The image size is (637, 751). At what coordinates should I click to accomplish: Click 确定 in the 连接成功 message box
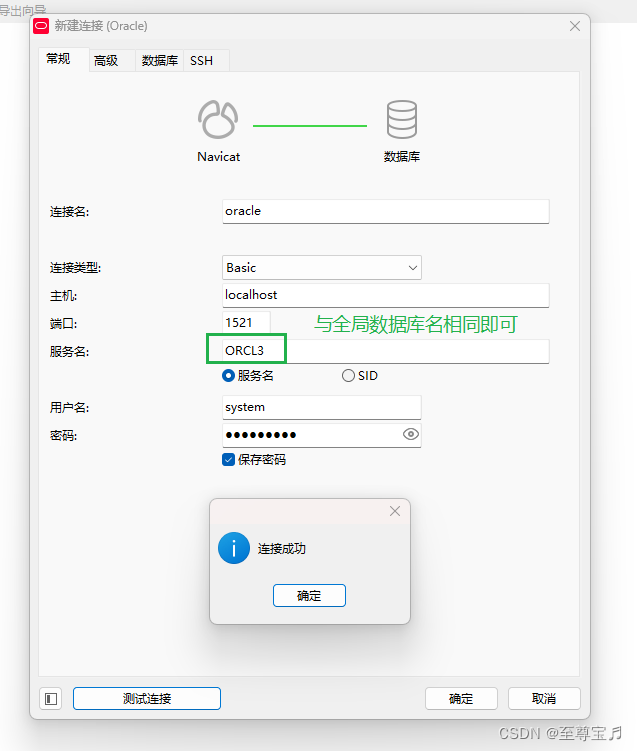point(309,595)
